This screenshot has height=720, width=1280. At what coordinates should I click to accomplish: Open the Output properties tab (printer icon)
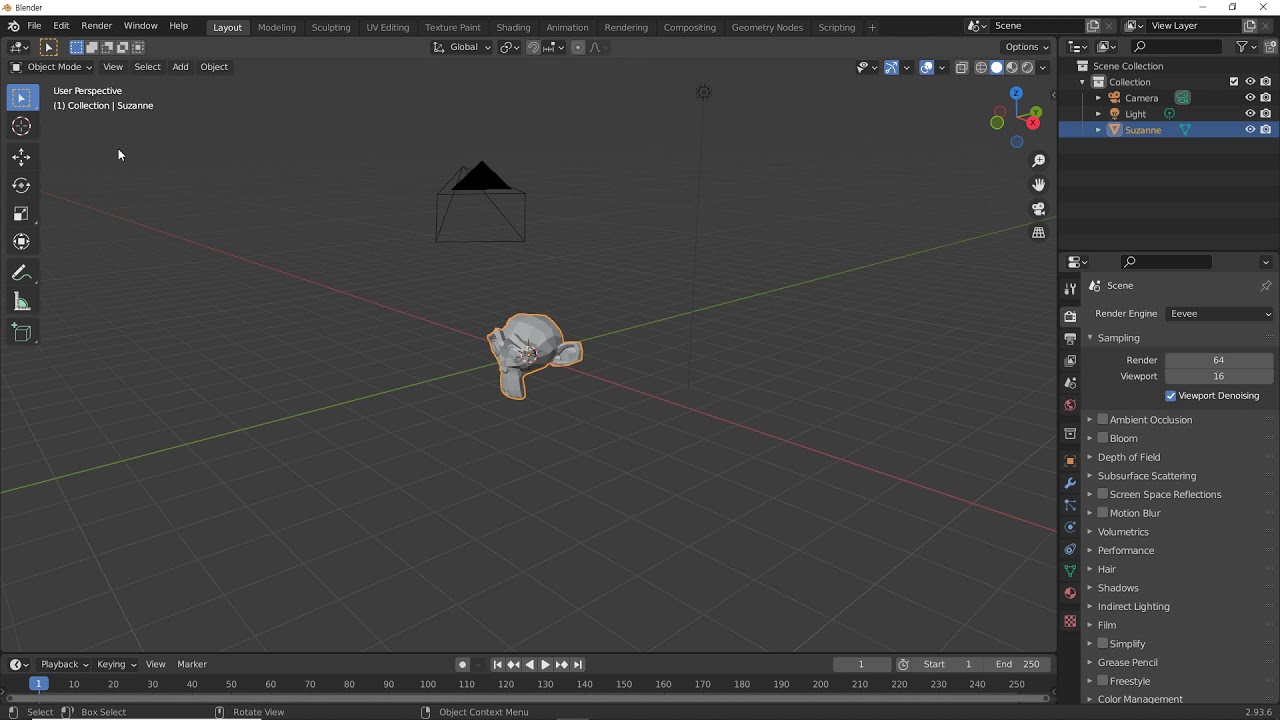coord(1070,338)
